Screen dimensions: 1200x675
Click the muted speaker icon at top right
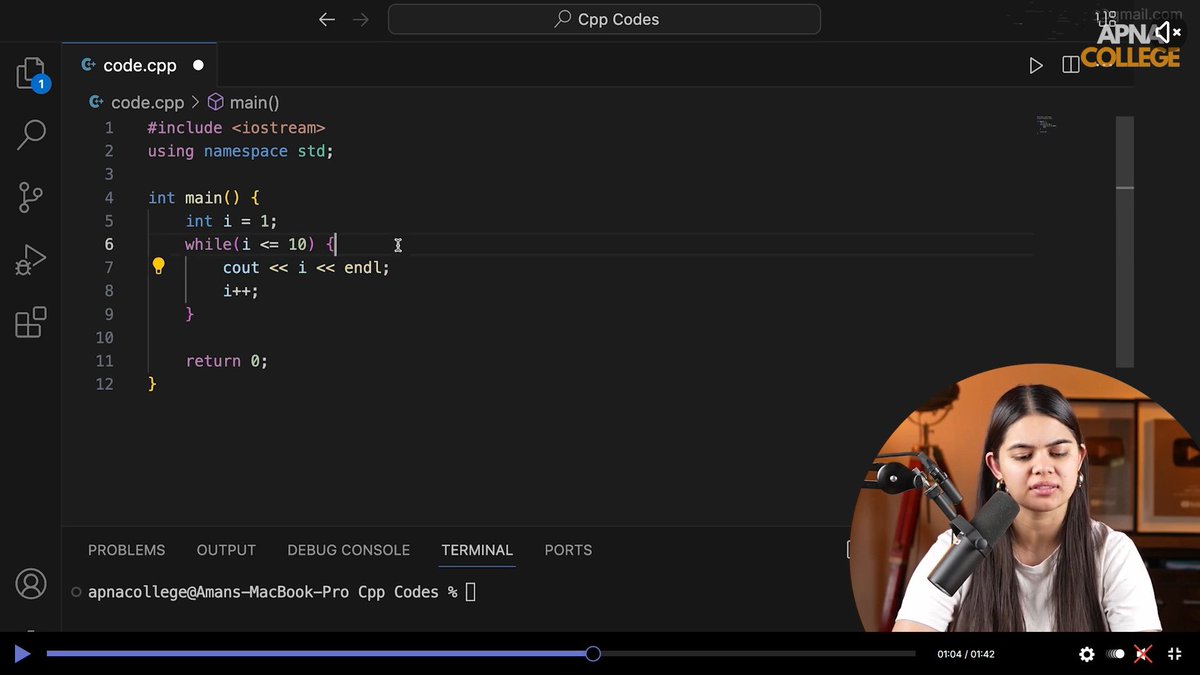[x=1167, y=32]
